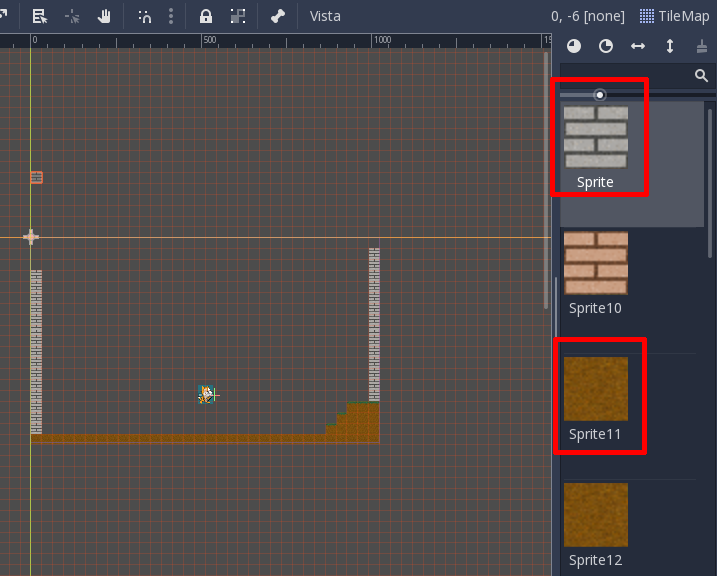Activate the Pan hand tool

point(104,16)
